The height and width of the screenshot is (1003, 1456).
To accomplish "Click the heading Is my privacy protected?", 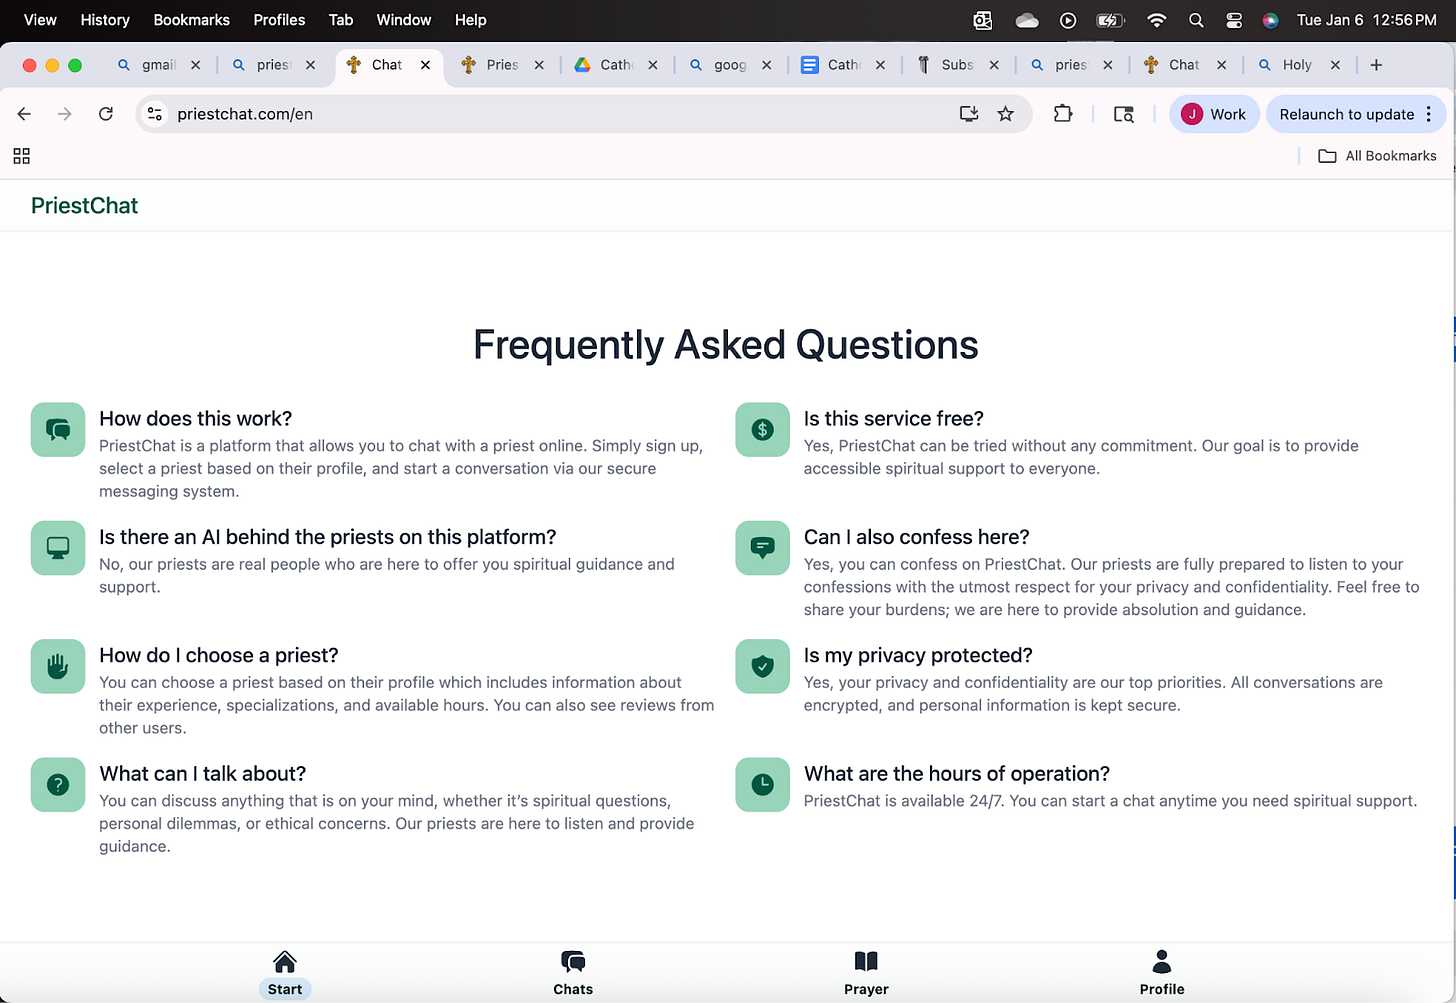I will (x=918, y=656).
